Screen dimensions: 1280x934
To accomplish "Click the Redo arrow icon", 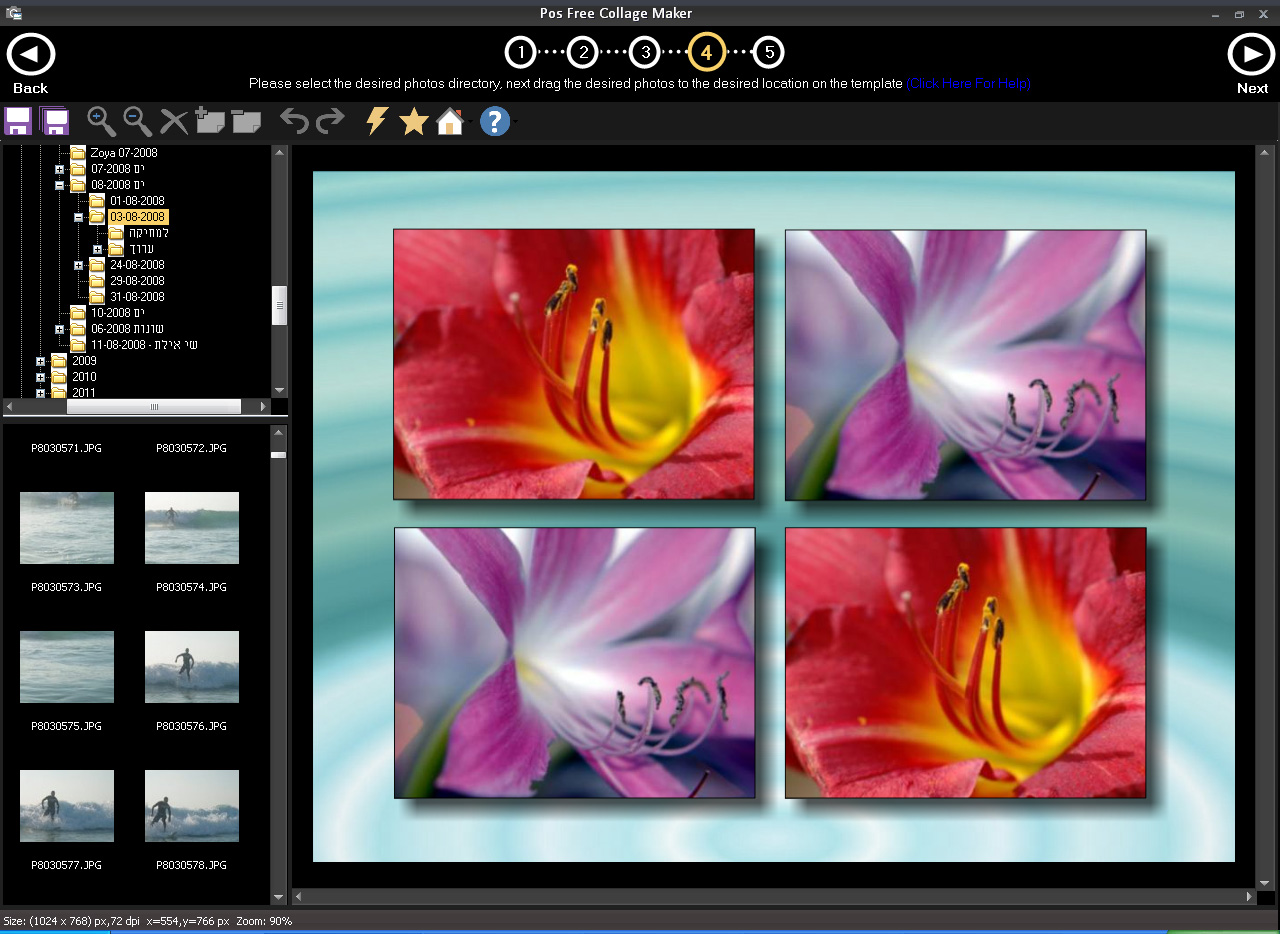I will (330, 121).
